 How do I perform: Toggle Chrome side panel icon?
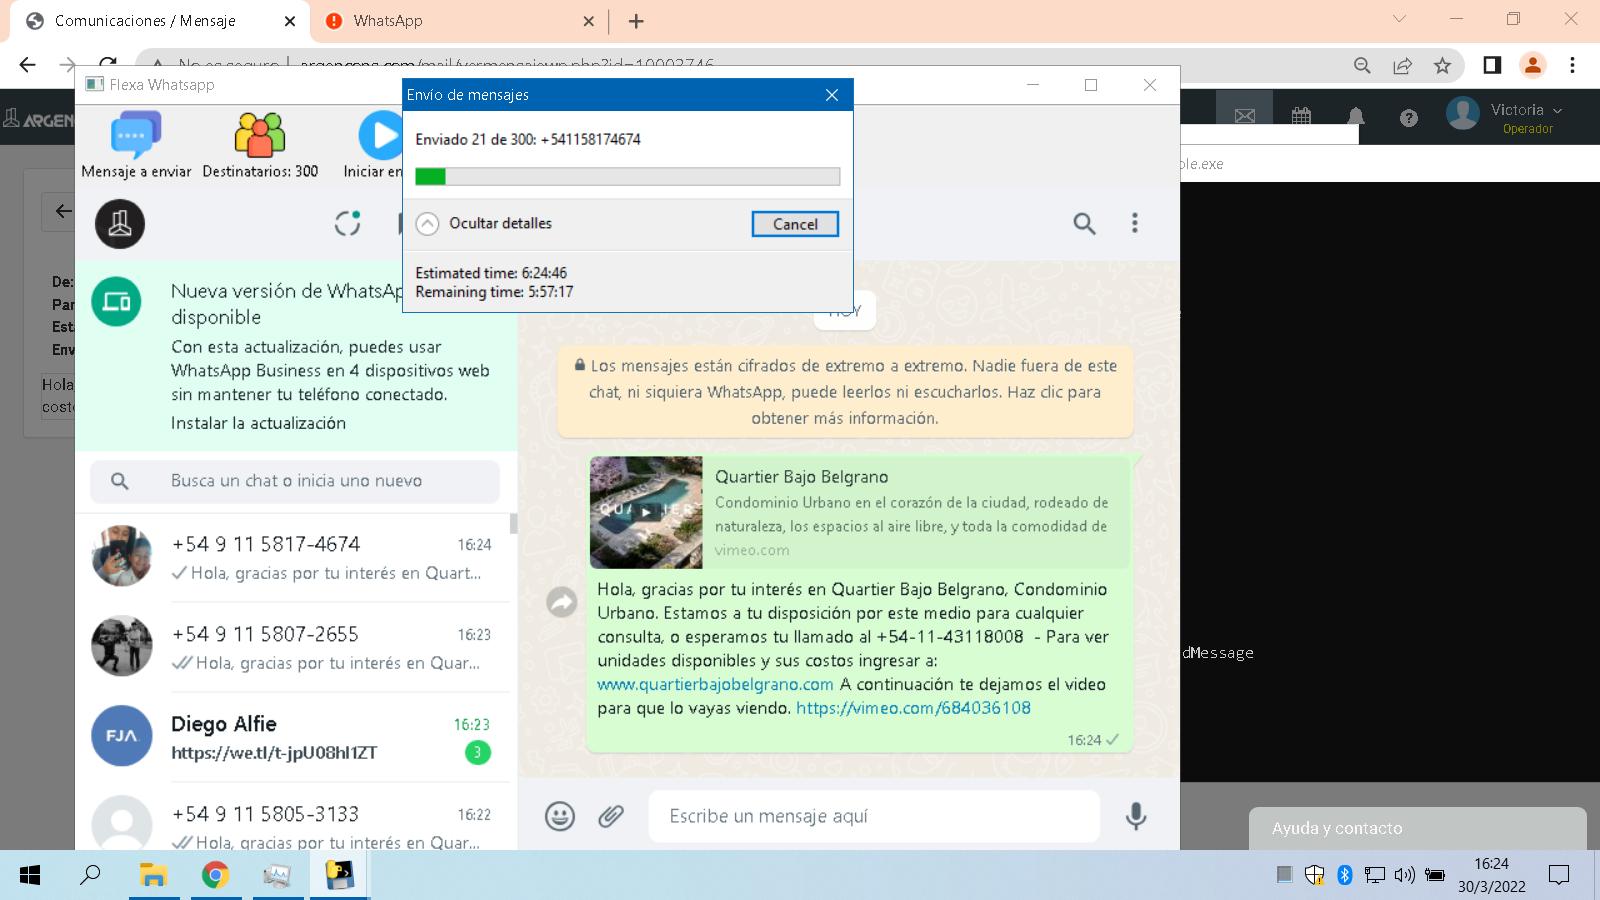[x=1492, y=65]
